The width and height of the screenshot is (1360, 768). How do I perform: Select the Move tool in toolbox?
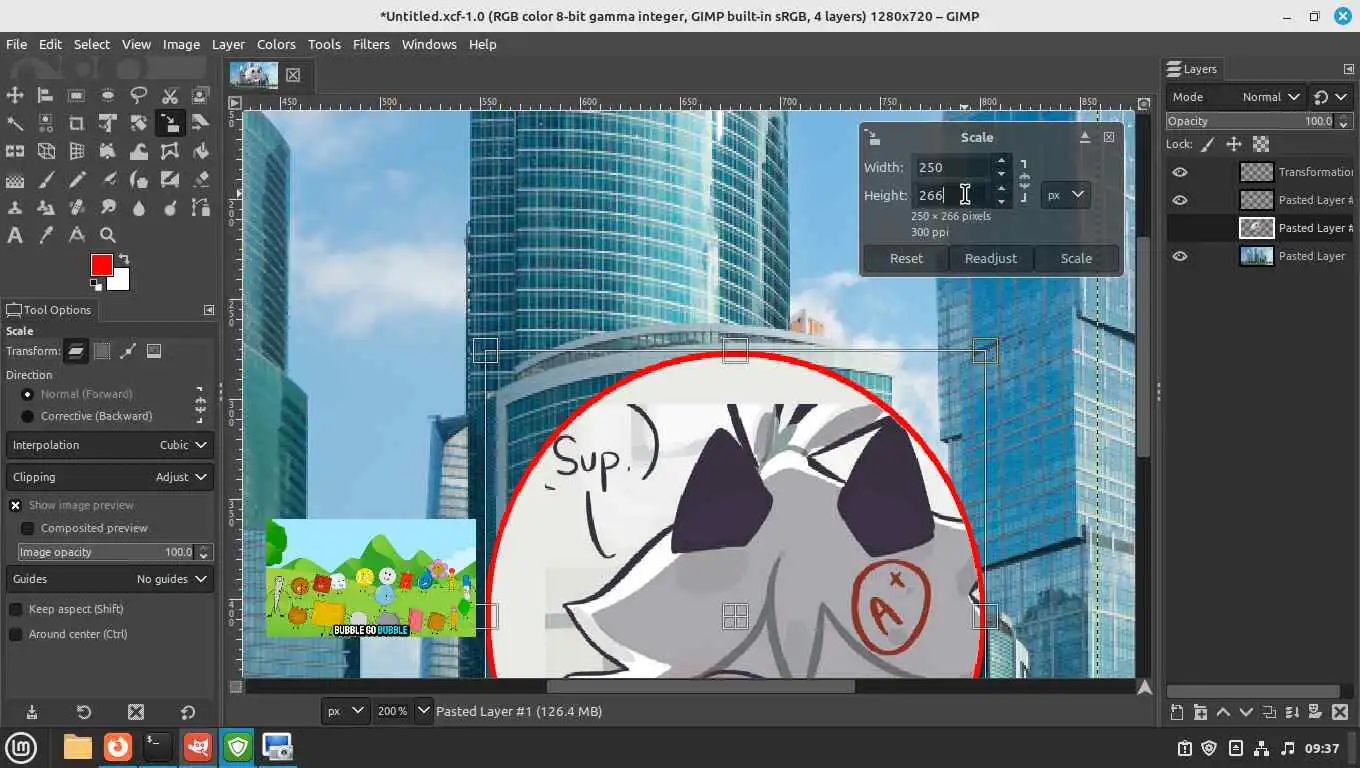(x=15, y=95)
